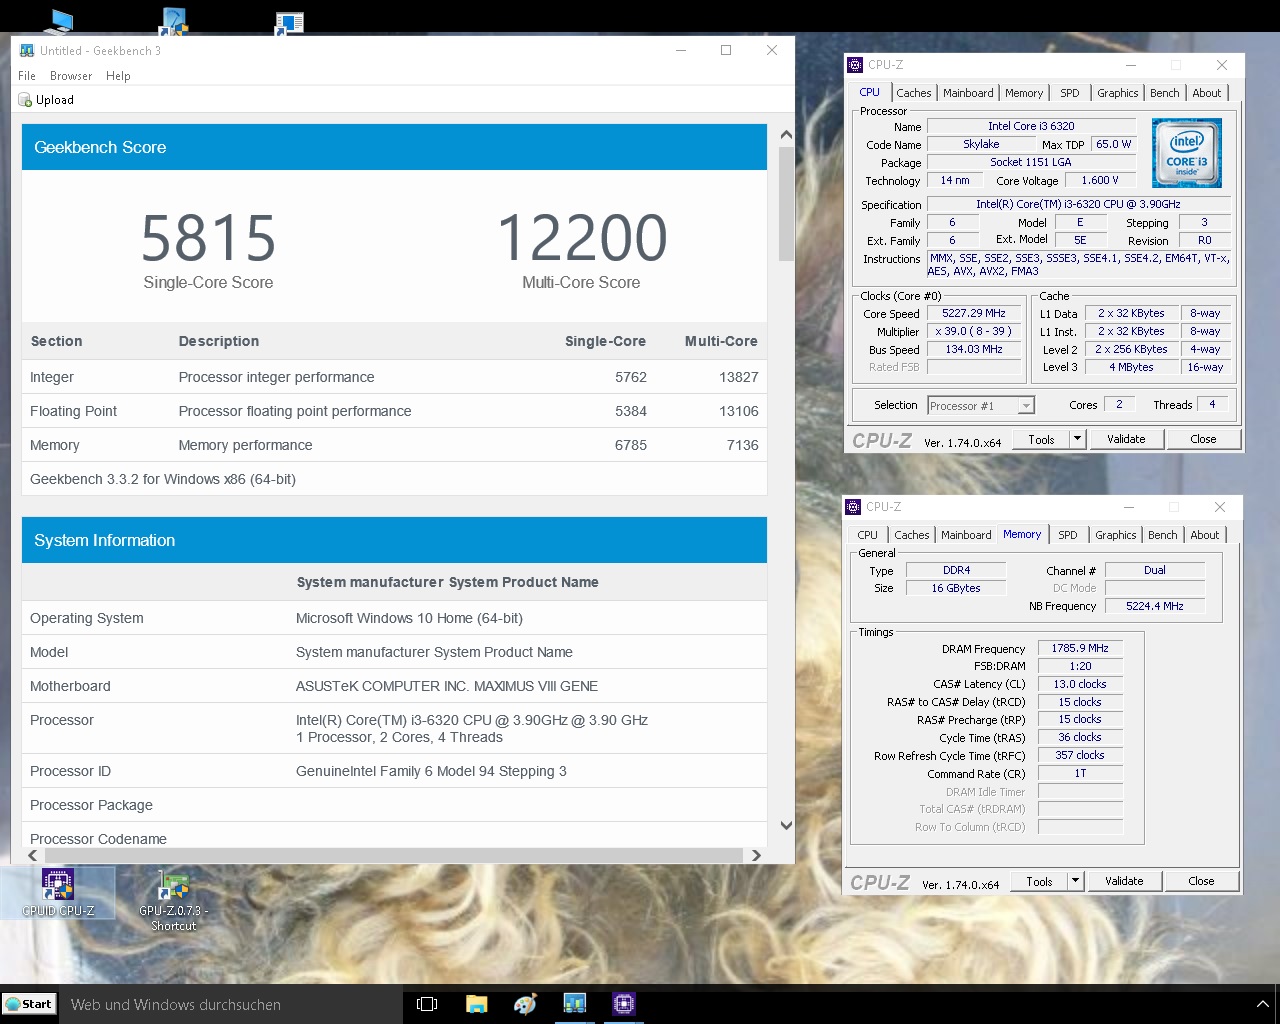
Task: Click Tools button in lower CPU-Z window
Action: pyautogui.click(x=1039, y=881)
